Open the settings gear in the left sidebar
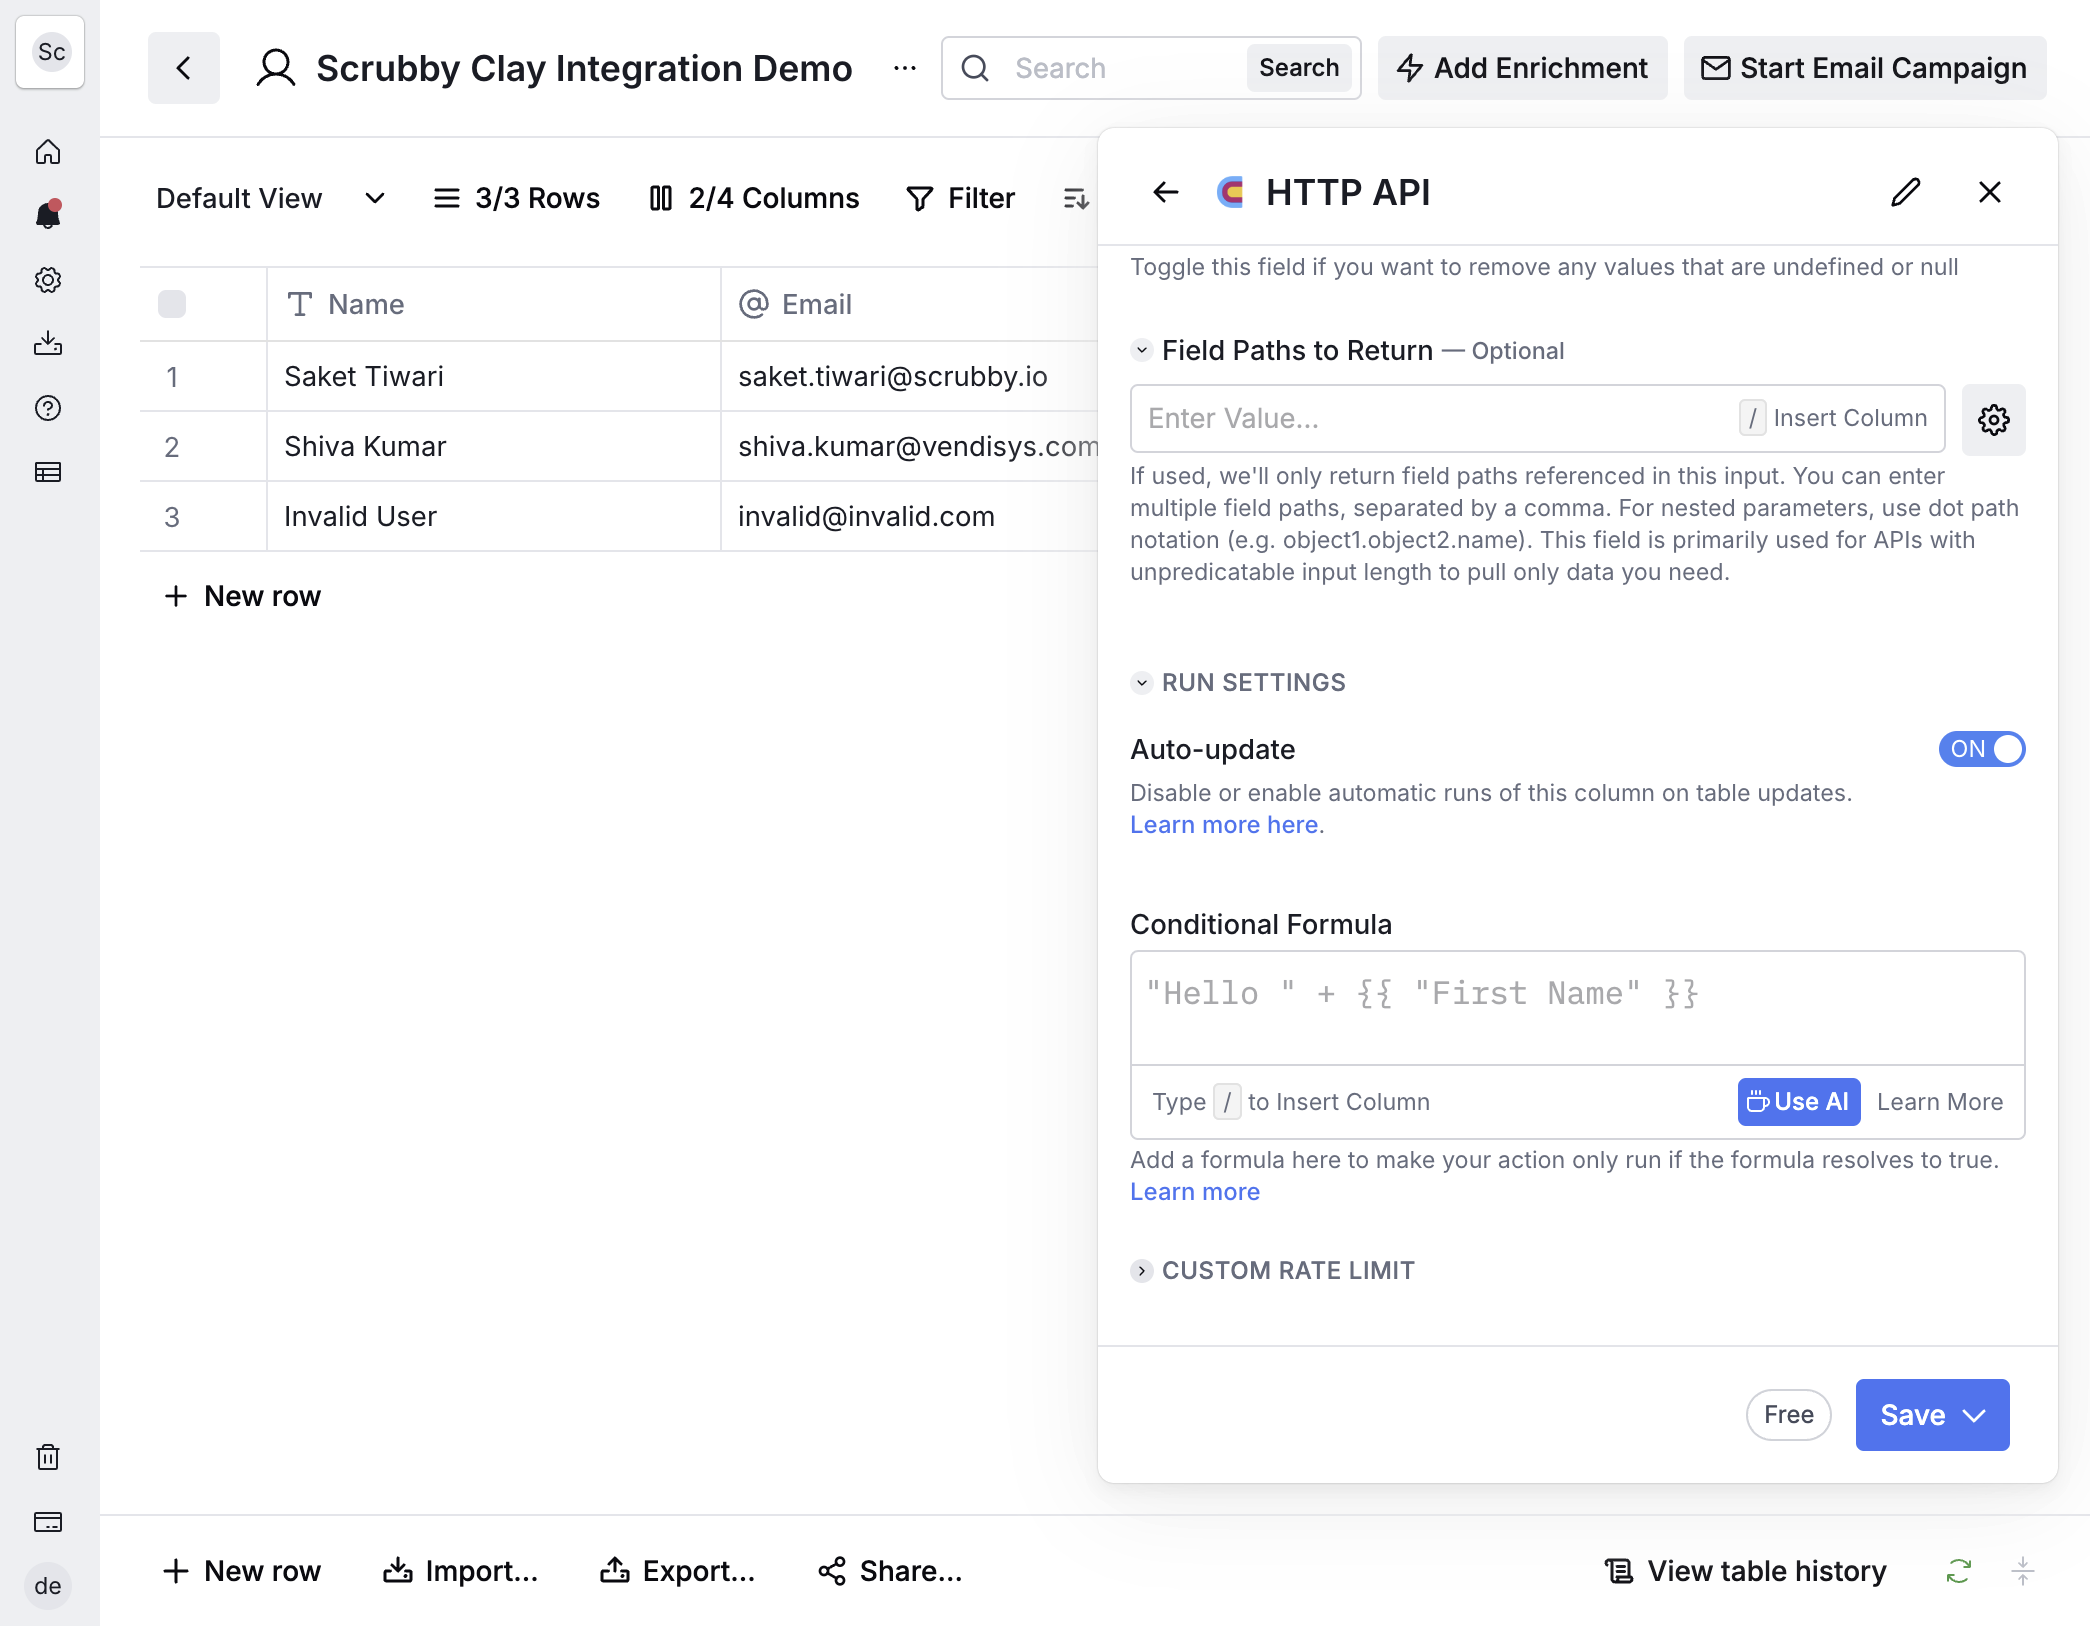 48,280
